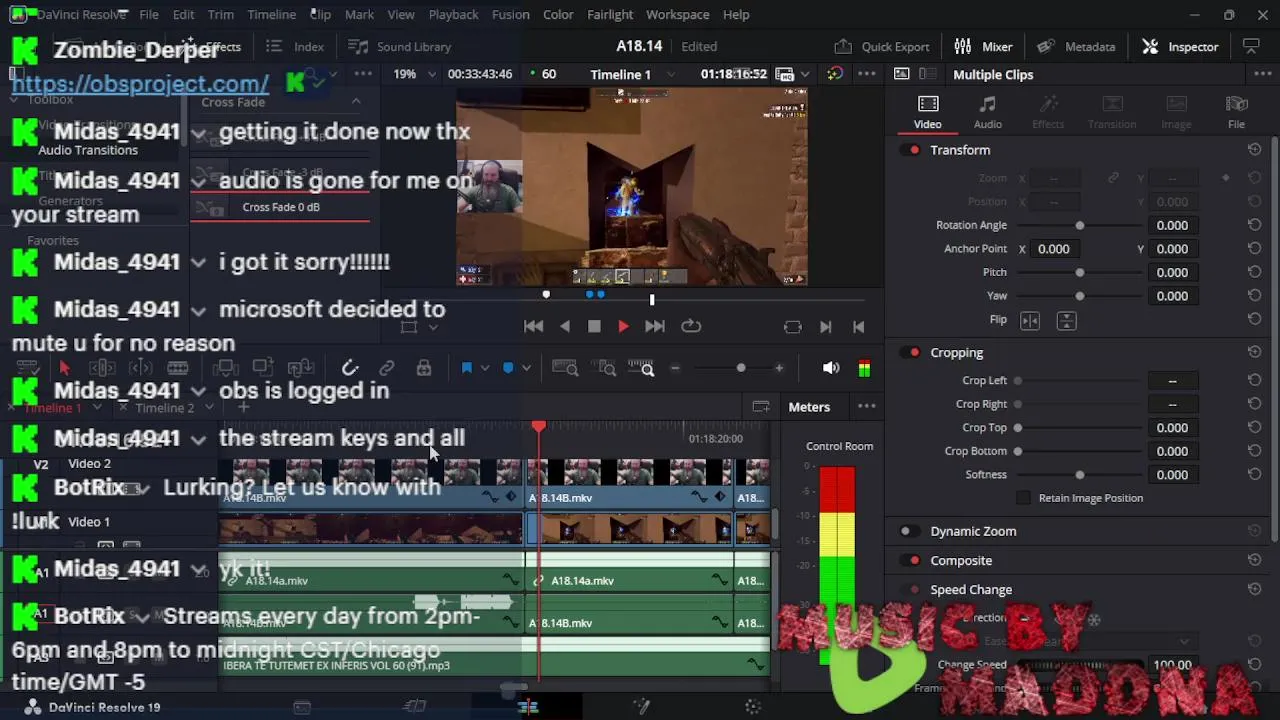
Task: Click Quick Export button
Action: pos(882,47)
